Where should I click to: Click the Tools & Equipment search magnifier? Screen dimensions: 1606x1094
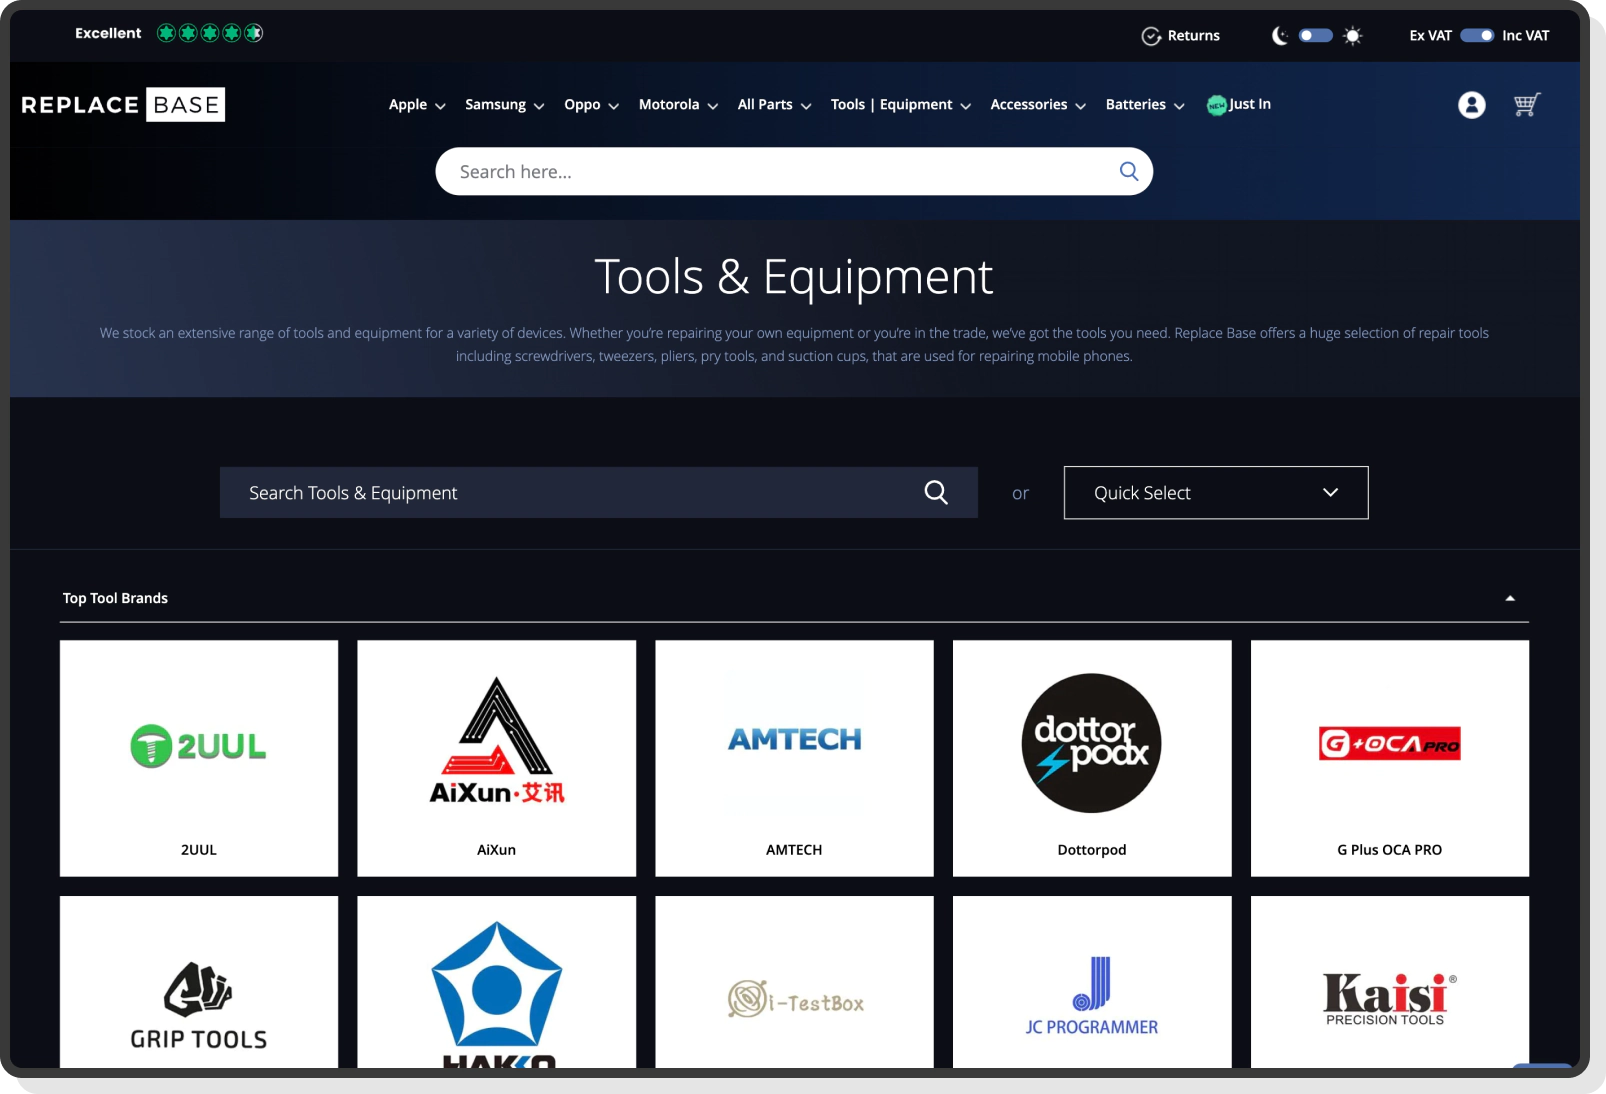936,492
